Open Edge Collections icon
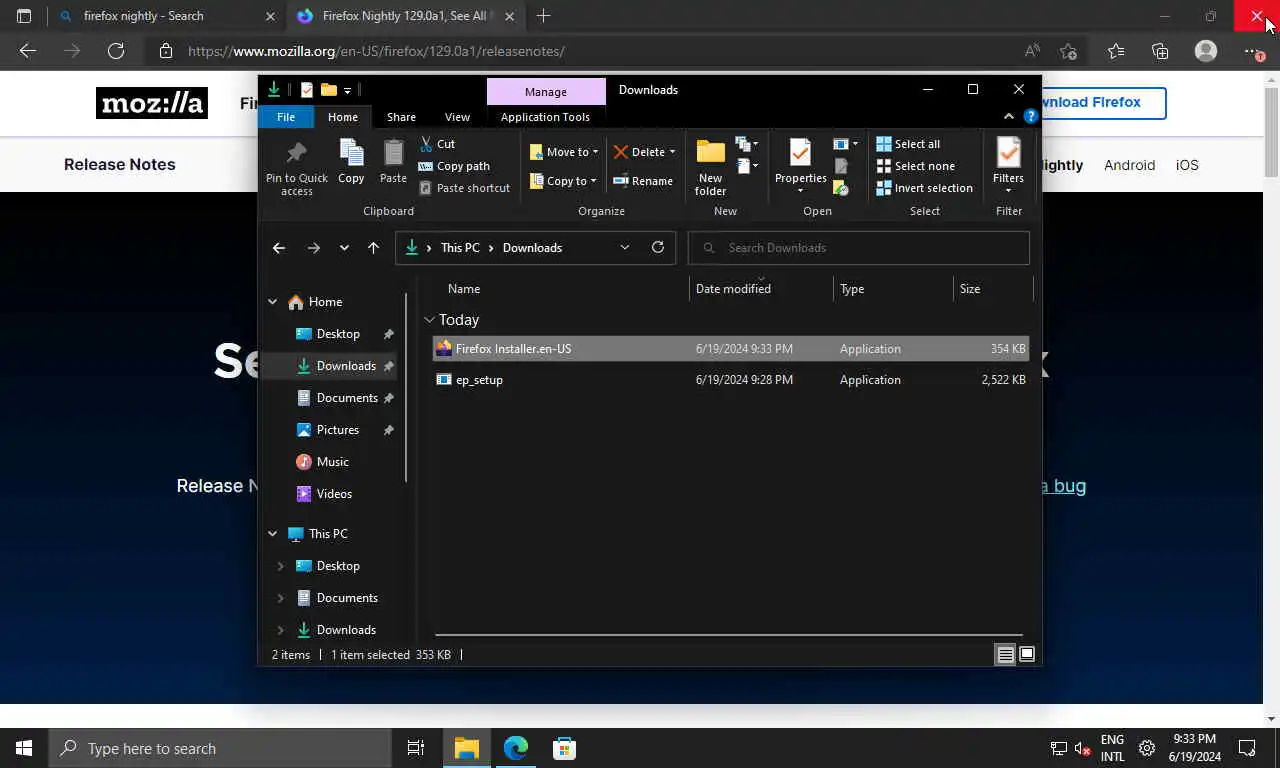This screenshot has height=768, width=1280. (x=1160, y=51)
